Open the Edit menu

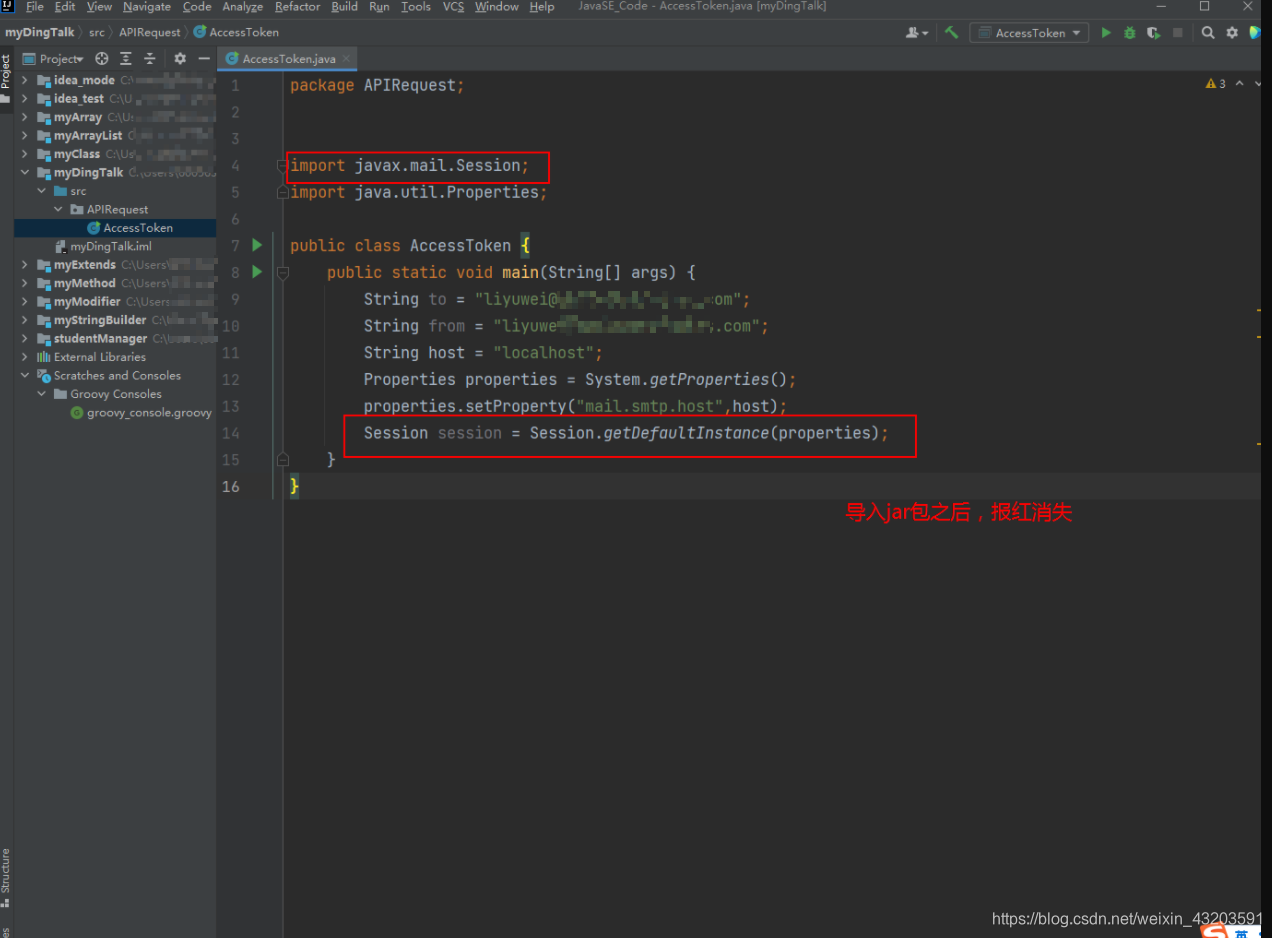click(65, 7)
